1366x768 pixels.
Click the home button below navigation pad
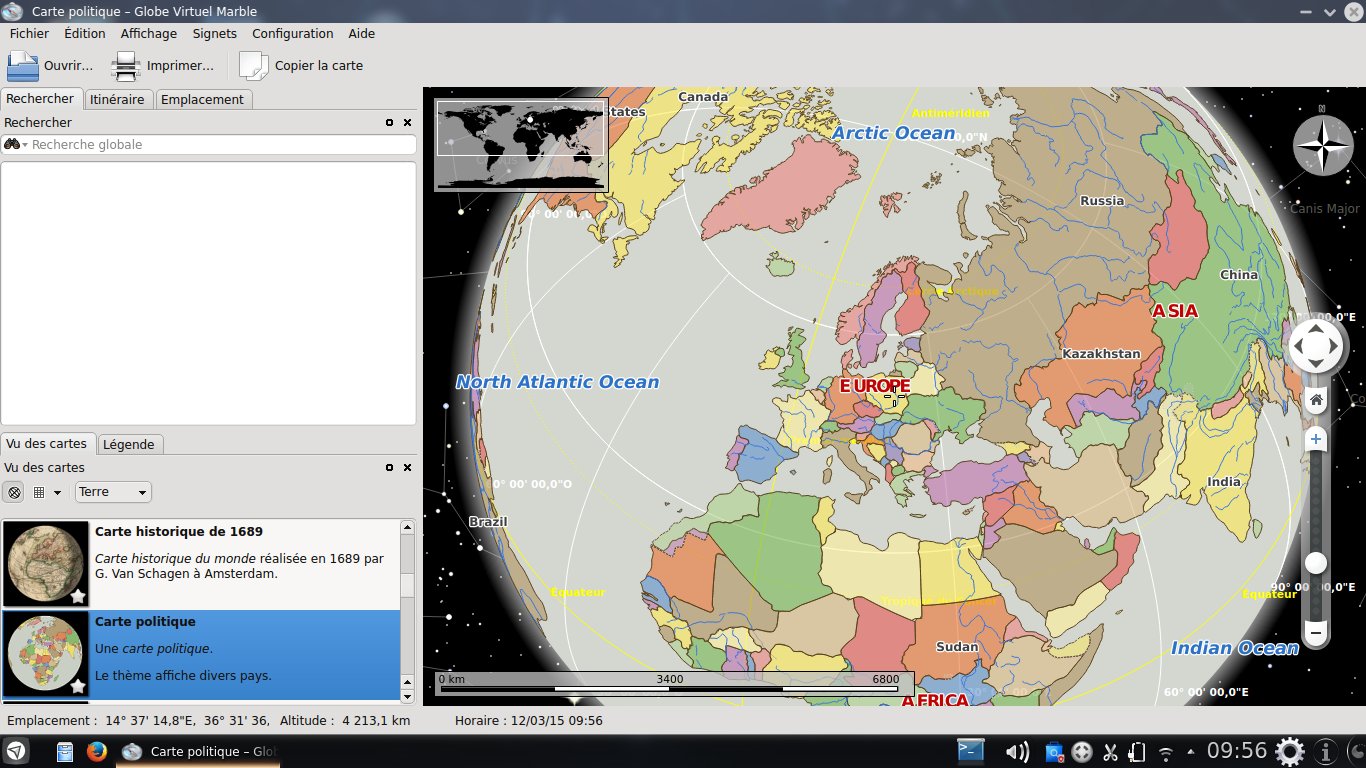point(1316,400)
